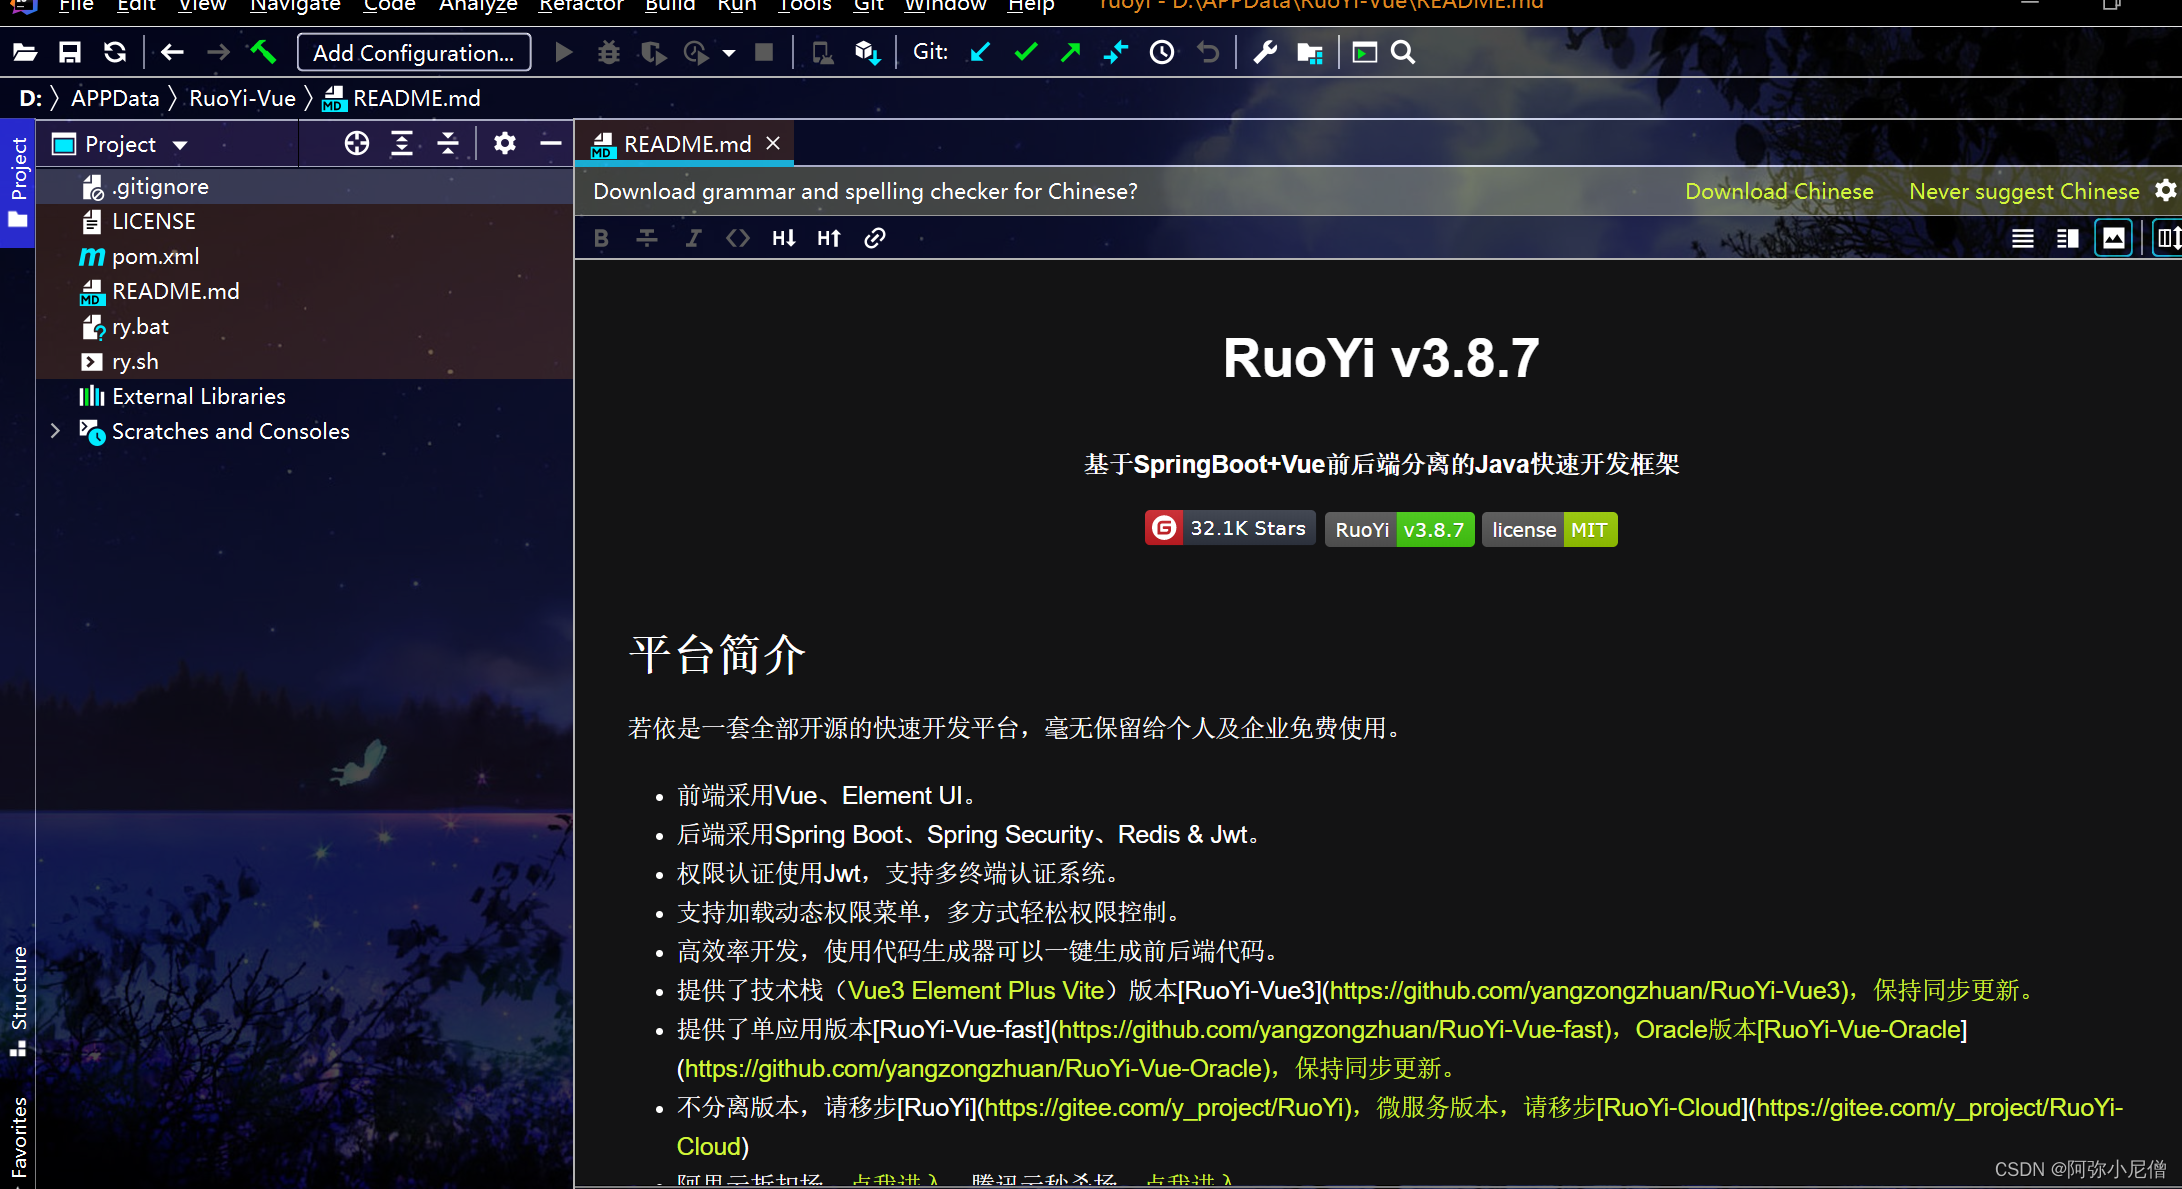Click the Git update project arrow
Viewport: 2182px width, 1189px height.
tap(980, 52)
